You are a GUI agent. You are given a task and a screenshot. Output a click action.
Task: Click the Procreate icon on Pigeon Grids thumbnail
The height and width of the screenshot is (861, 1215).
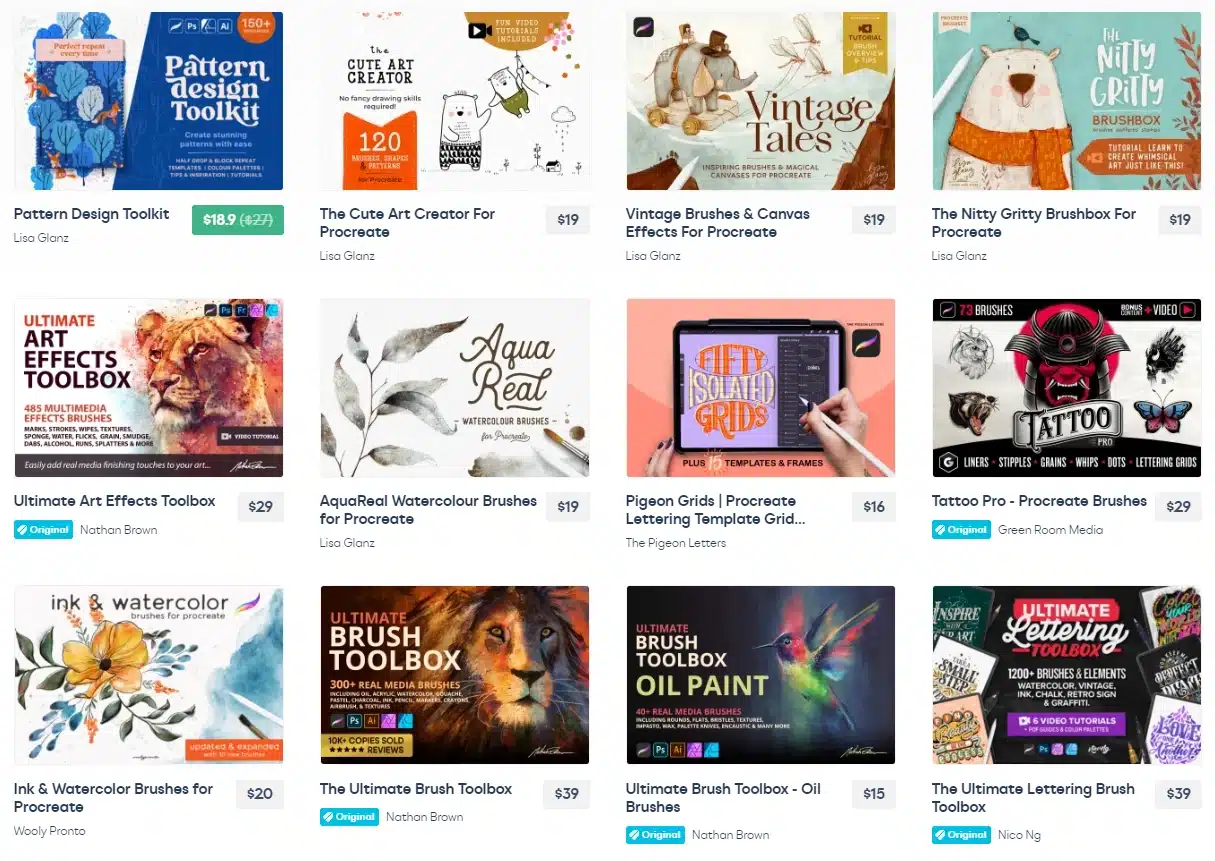(865, 344)
